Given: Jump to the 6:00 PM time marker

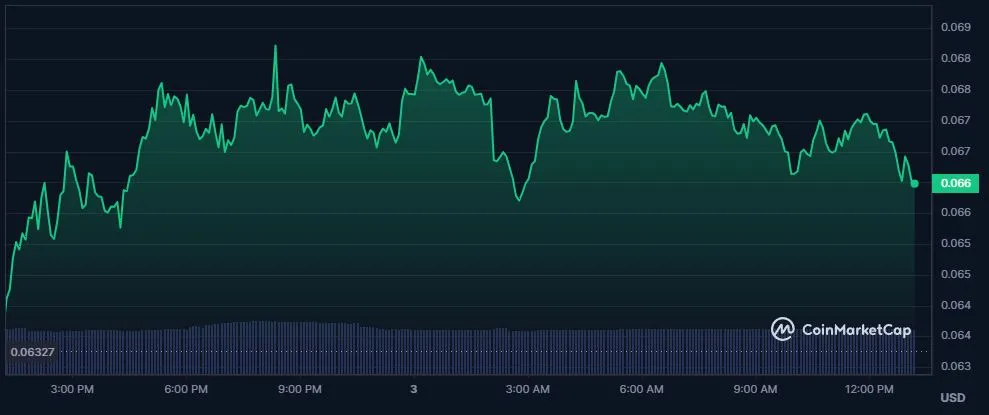Looking at the screenshot, I should (186, 388).
